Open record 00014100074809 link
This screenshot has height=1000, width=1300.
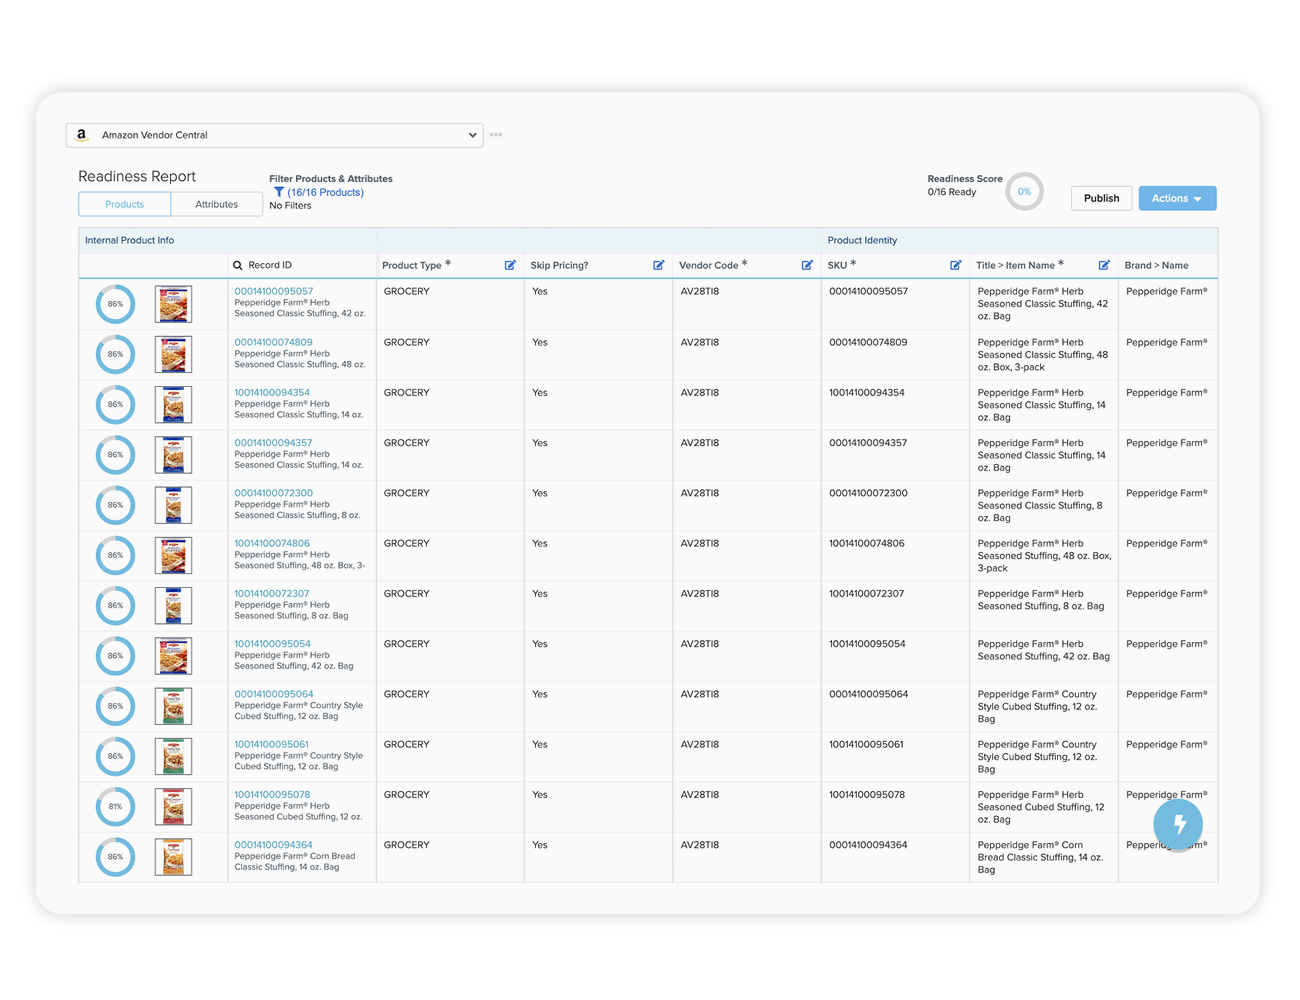point(273,342)
